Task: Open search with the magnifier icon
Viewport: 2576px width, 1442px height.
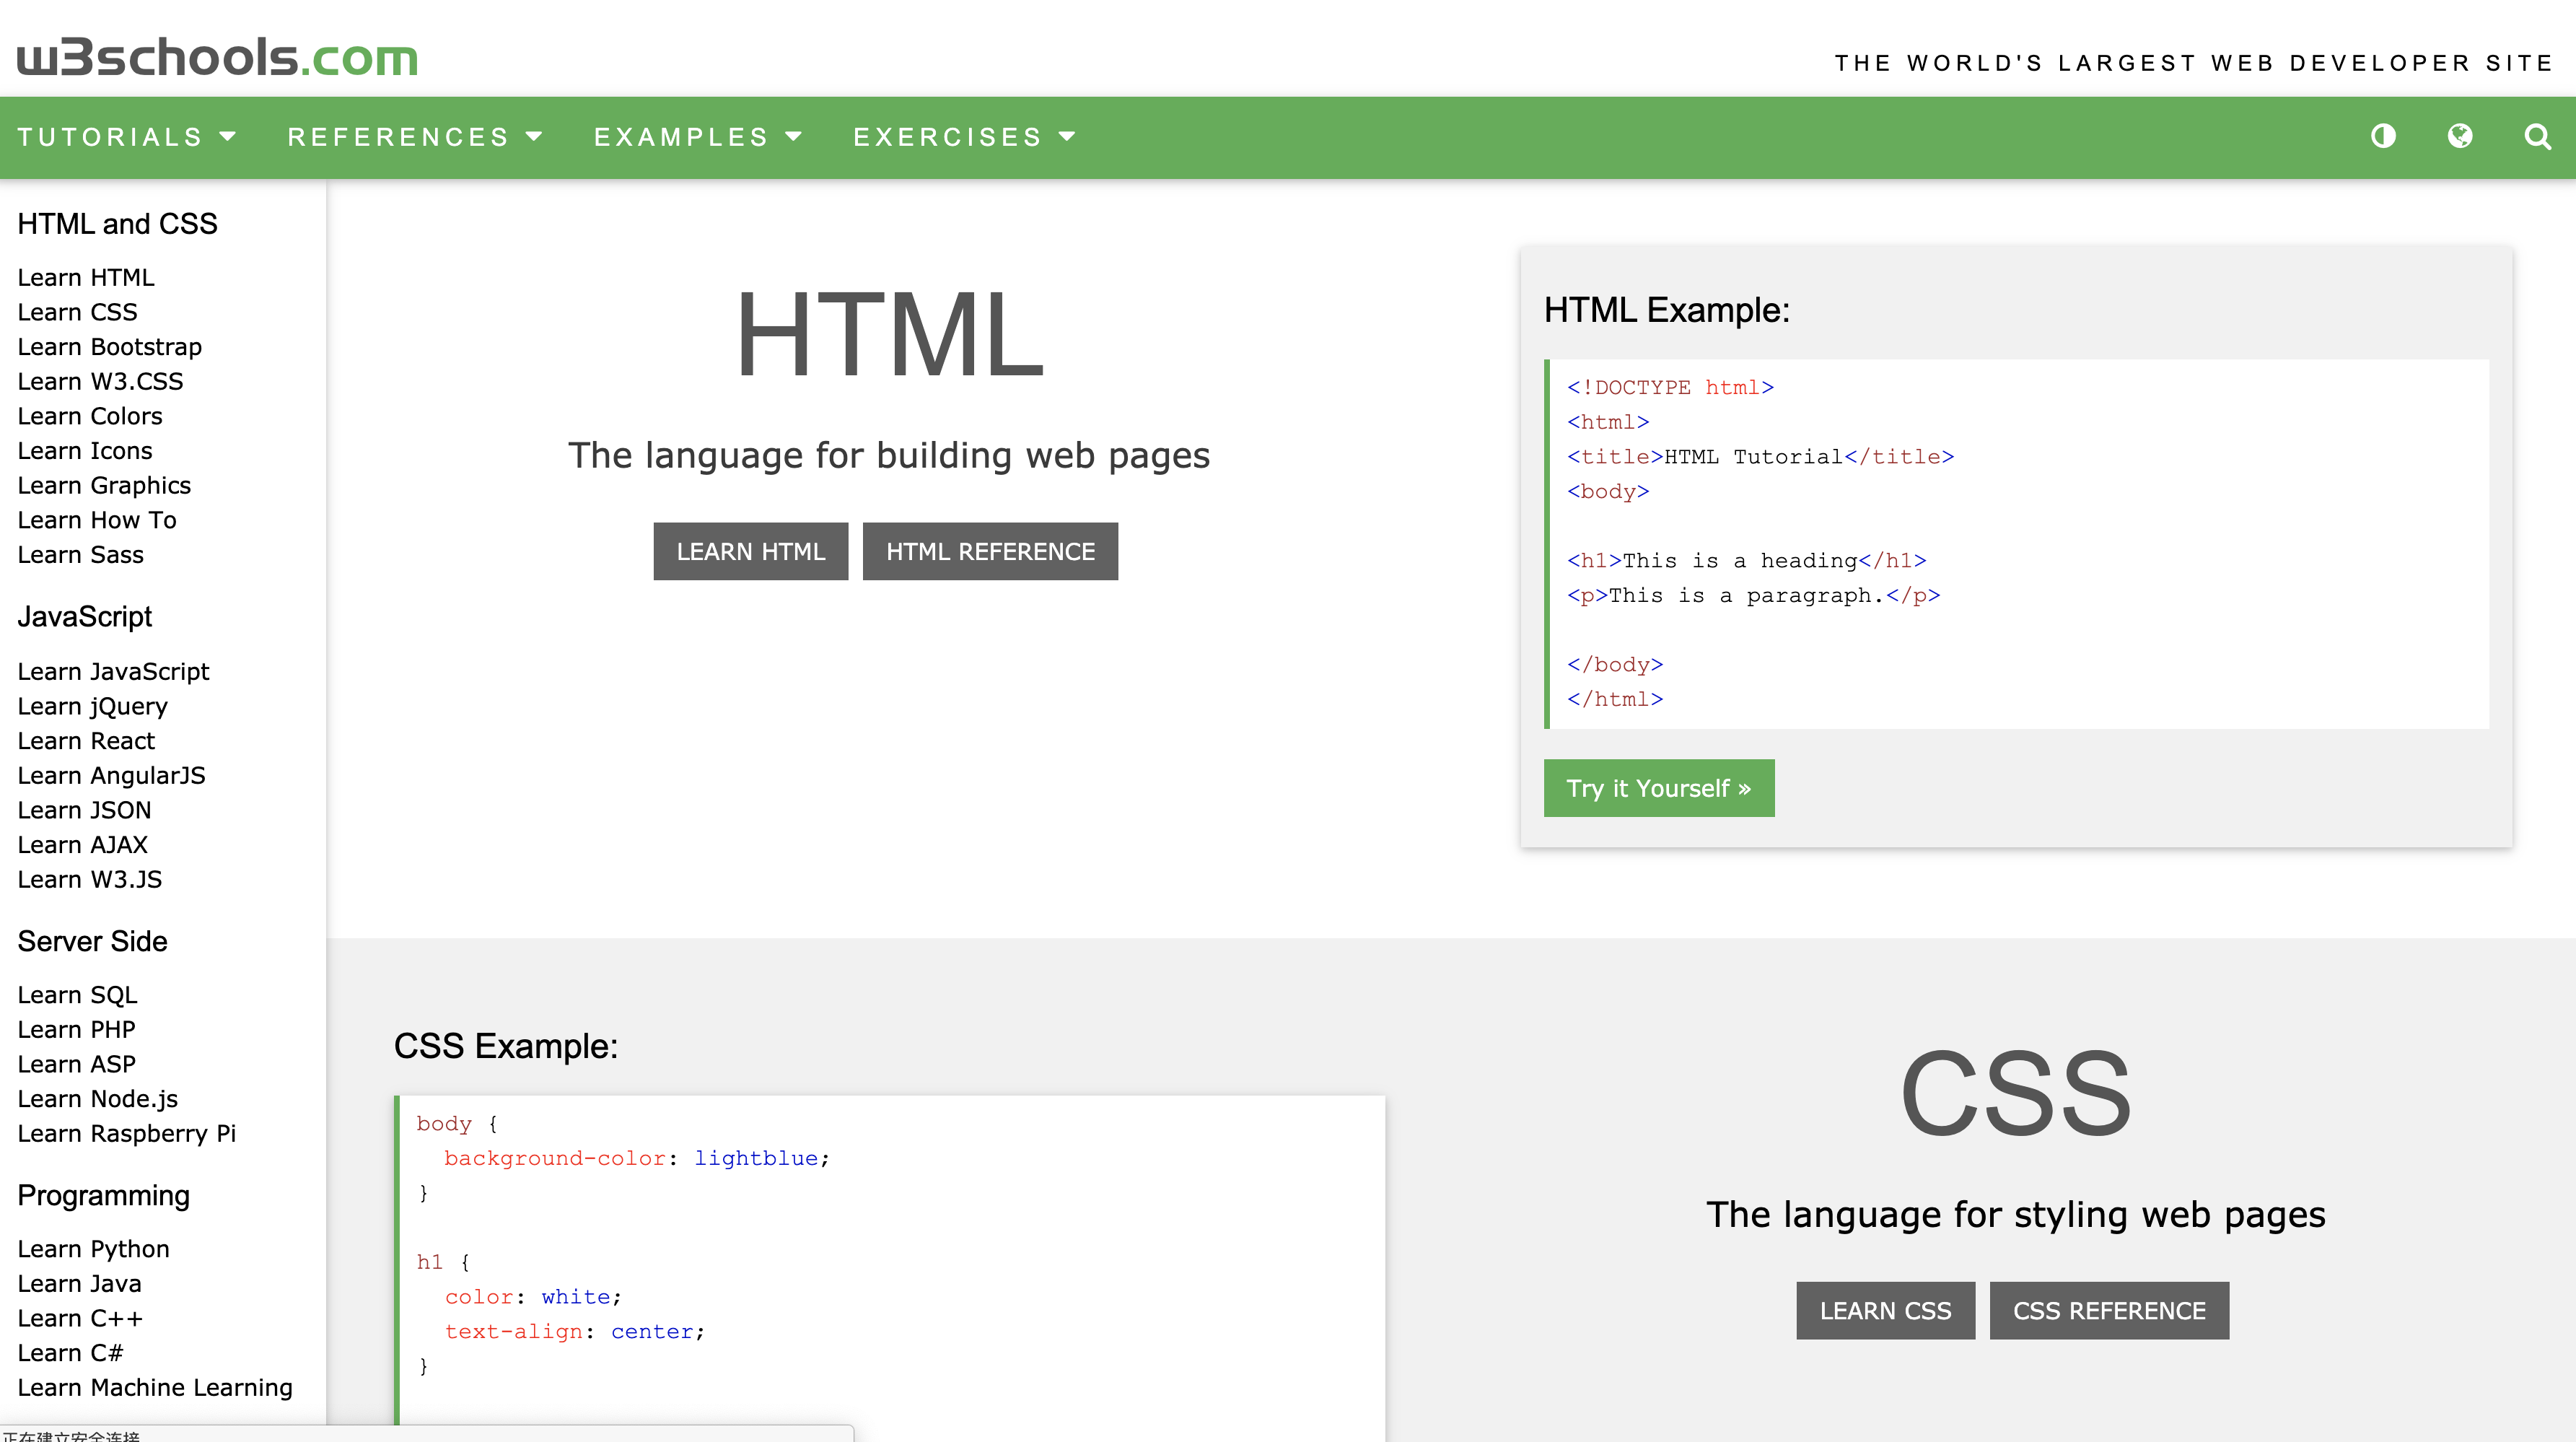Action: click(x=2537, y=136)
